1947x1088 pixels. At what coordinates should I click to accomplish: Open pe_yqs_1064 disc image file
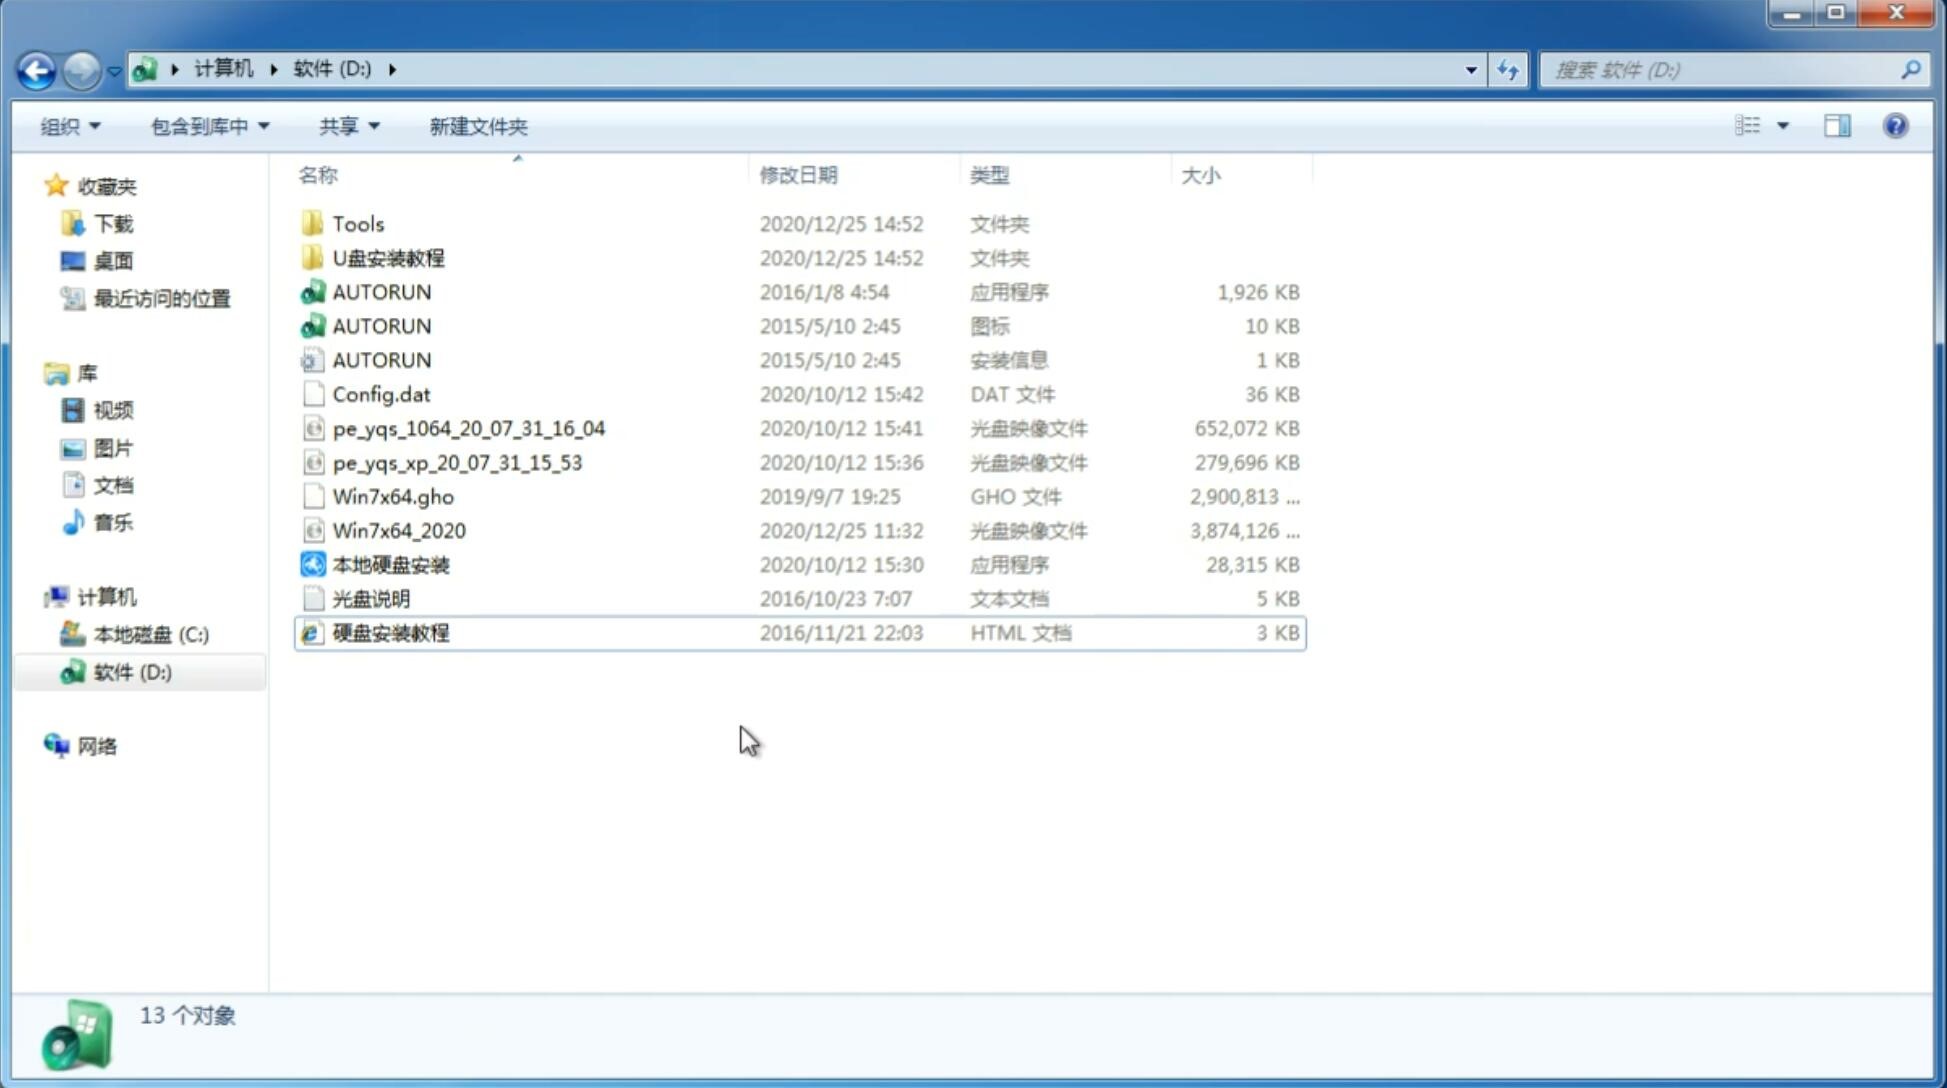(x=468, y=428)
